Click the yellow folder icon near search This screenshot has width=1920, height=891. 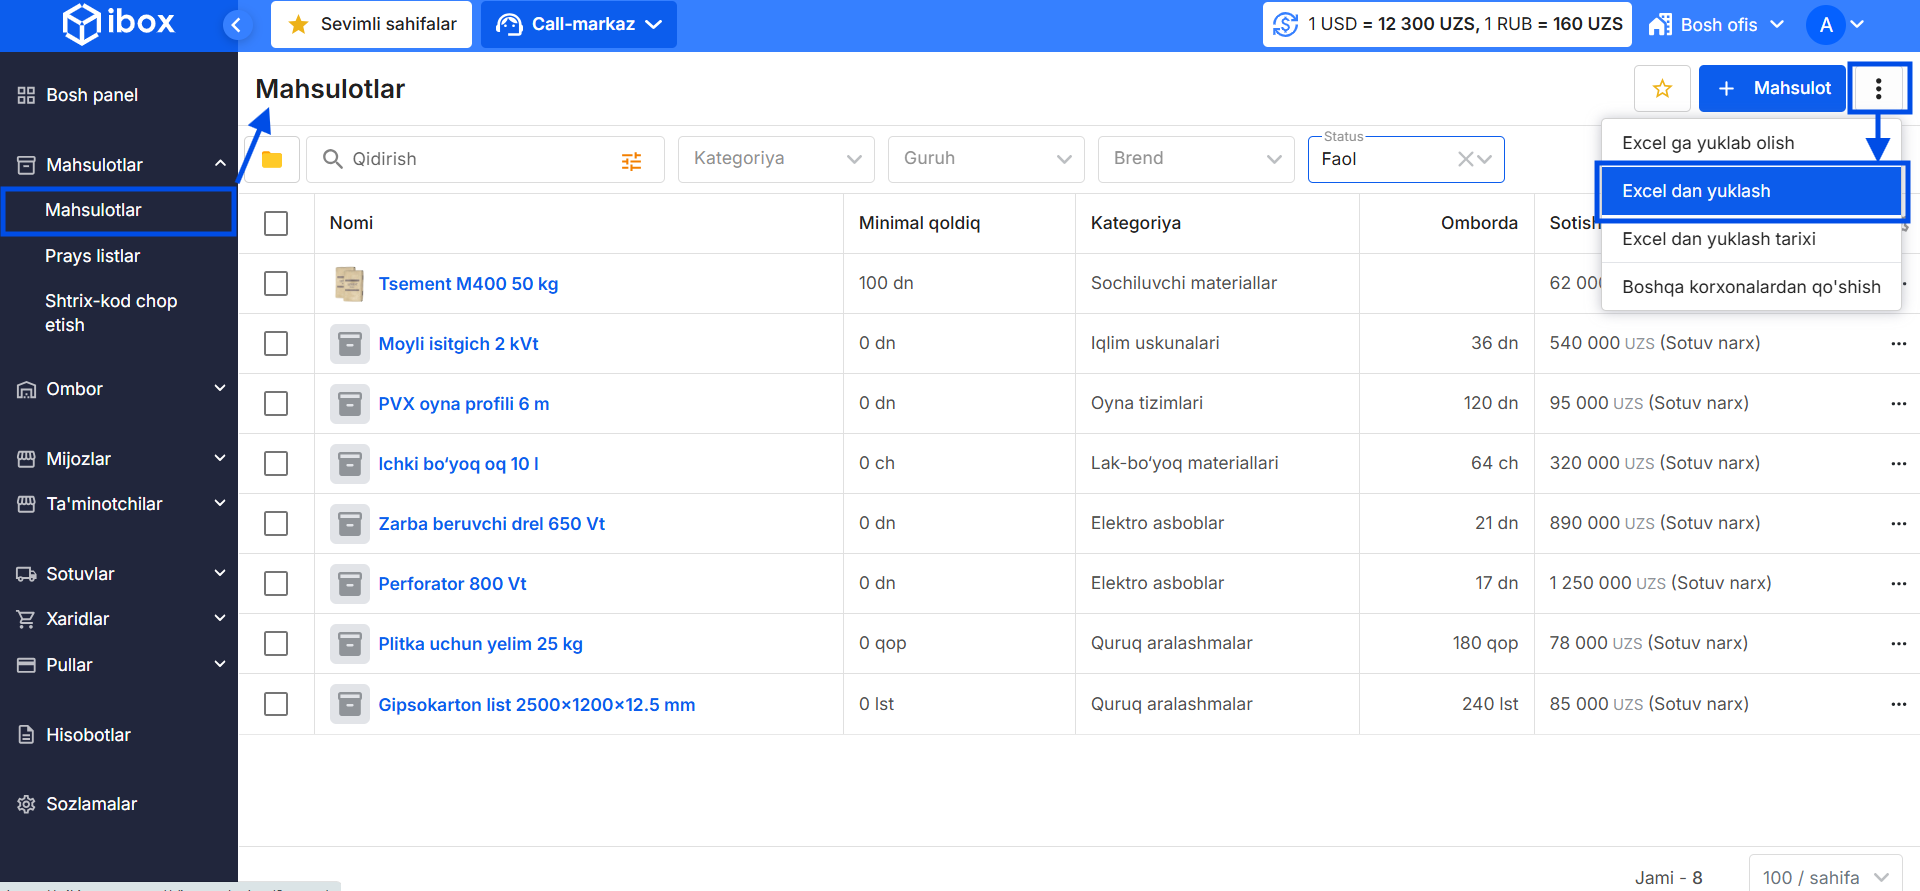pos(271,160)
